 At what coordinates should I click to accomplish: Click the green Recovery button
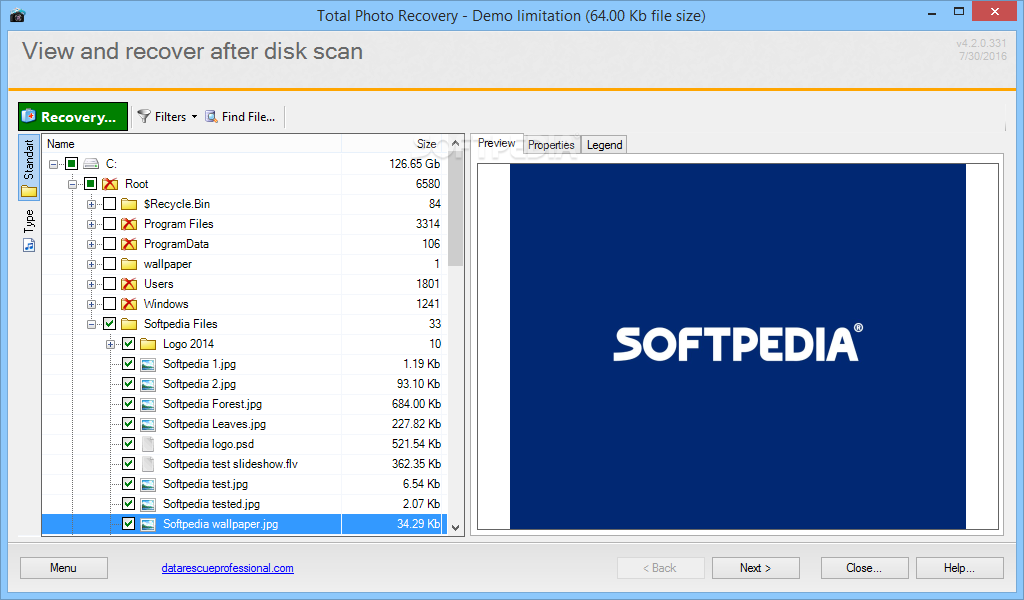point(73,117)
